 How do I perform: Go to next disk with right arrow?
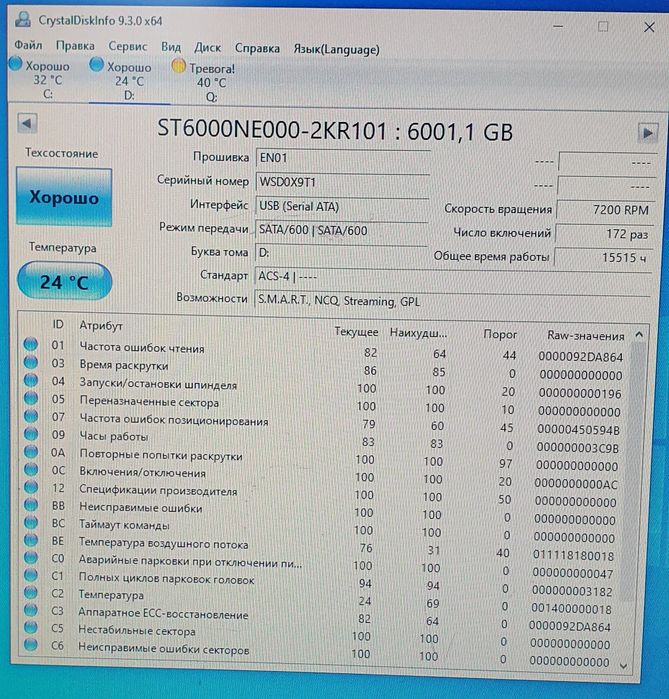647,132
